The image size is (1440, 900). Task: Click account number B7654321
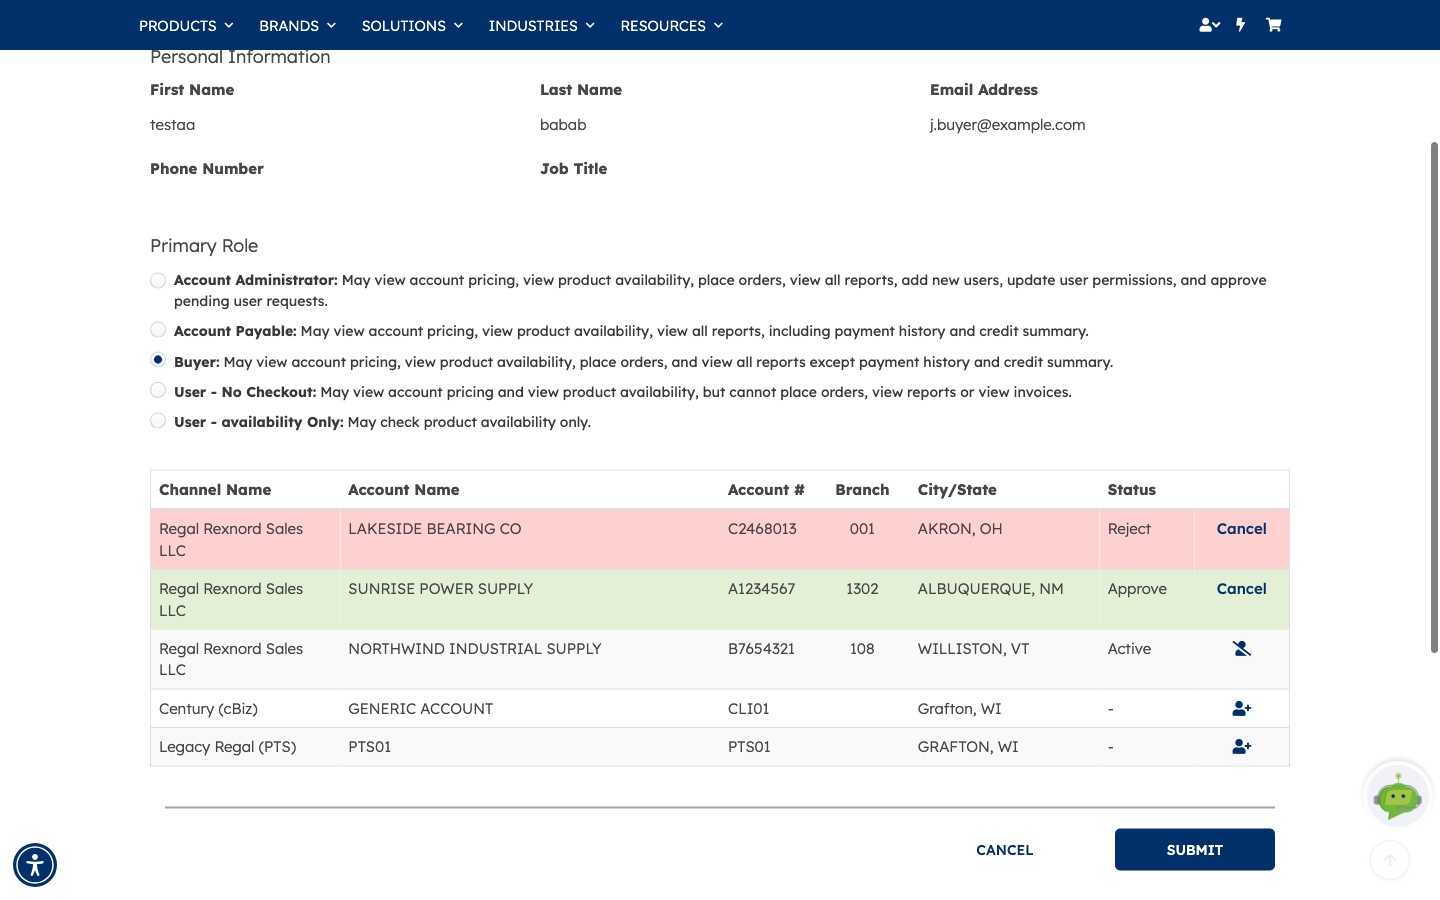(x=761, y=649)
